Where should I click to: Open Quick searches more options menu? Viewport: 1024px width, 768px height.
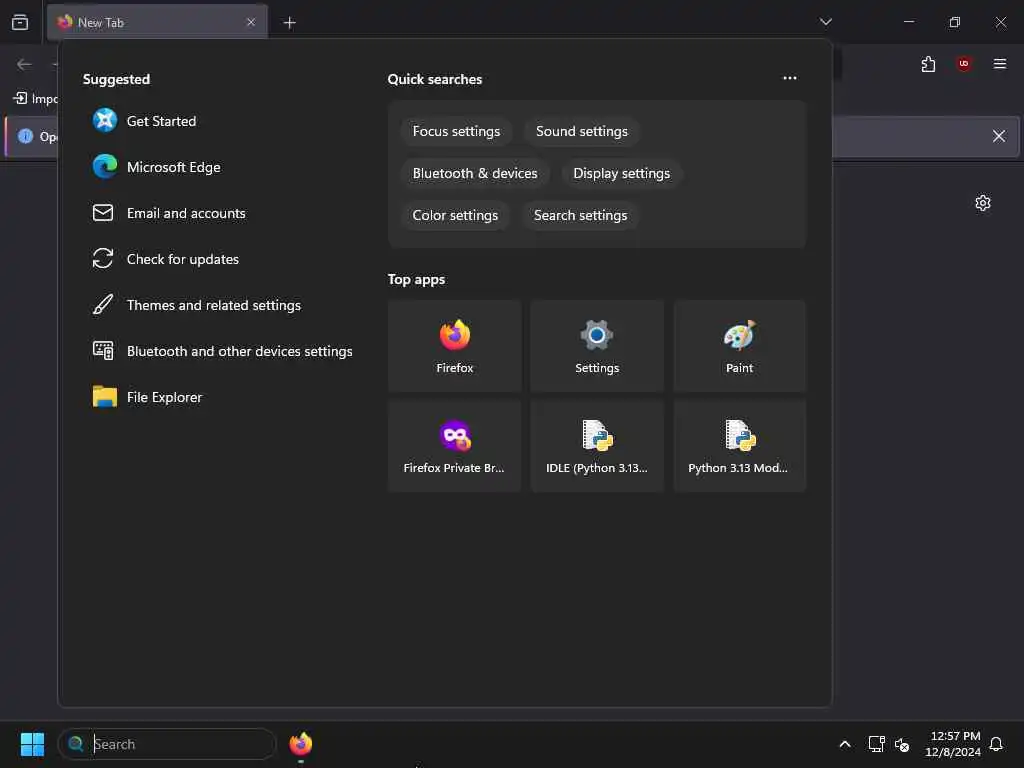coord(790,78)
